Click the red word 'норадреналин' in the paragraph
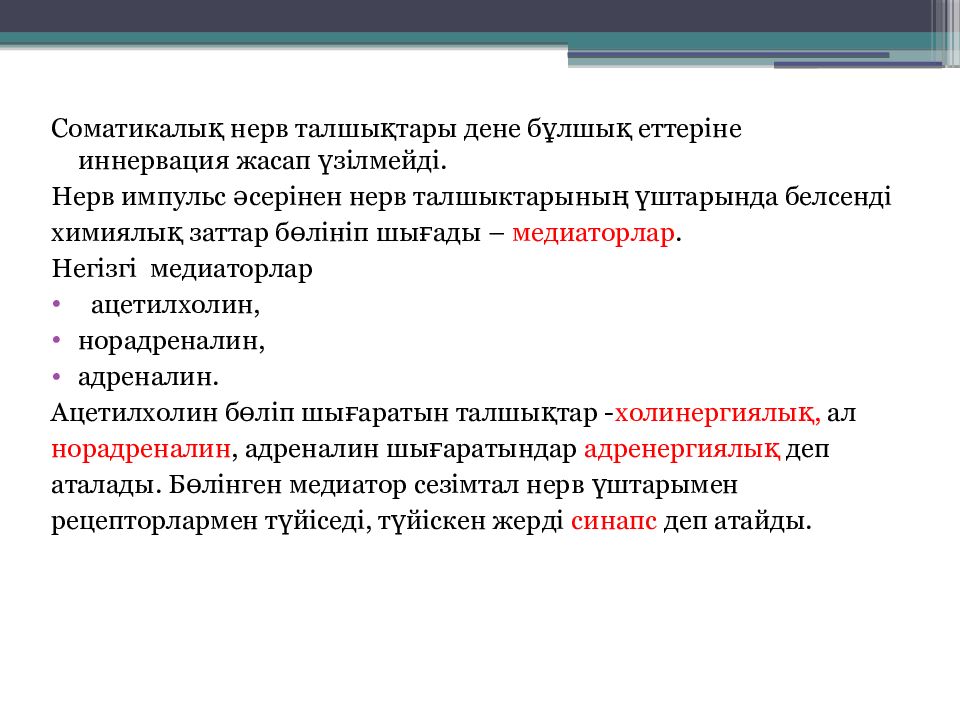This screenshot has height=720, width=960. [141, 449]
